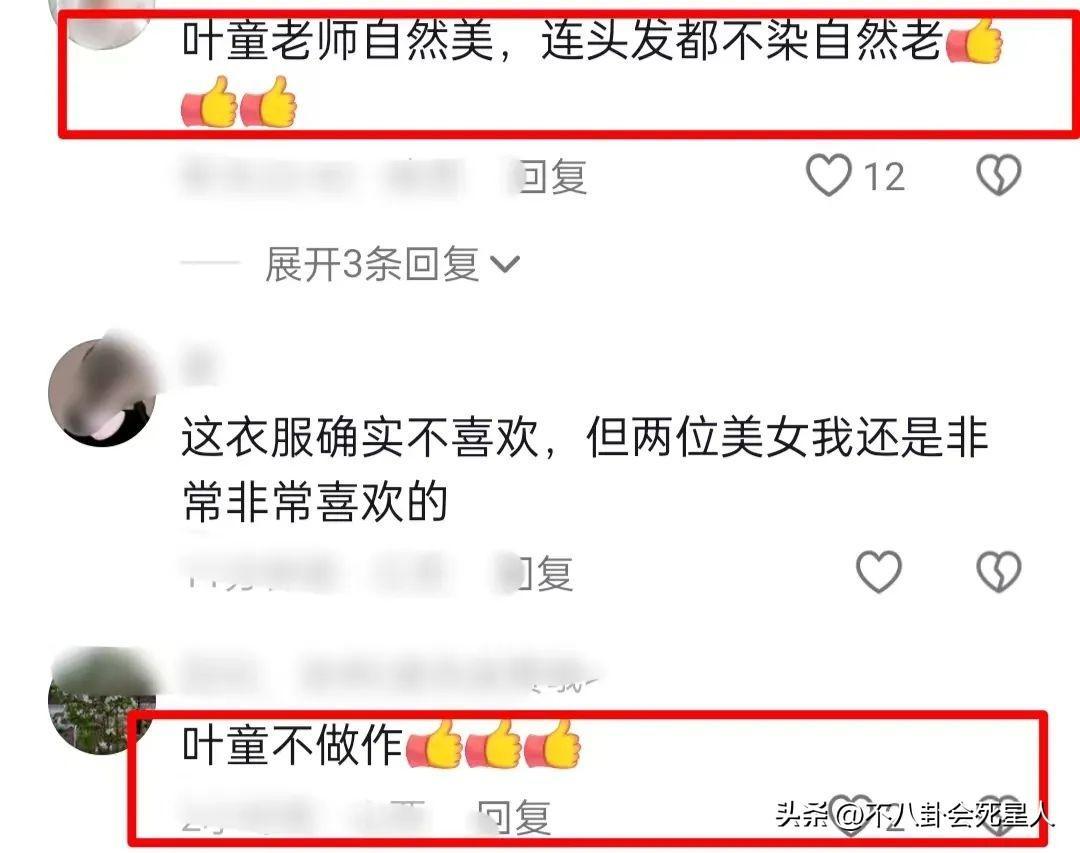Expand 展开3条回复 replies
Screen dimensions: 1080x853
(373, 264)
